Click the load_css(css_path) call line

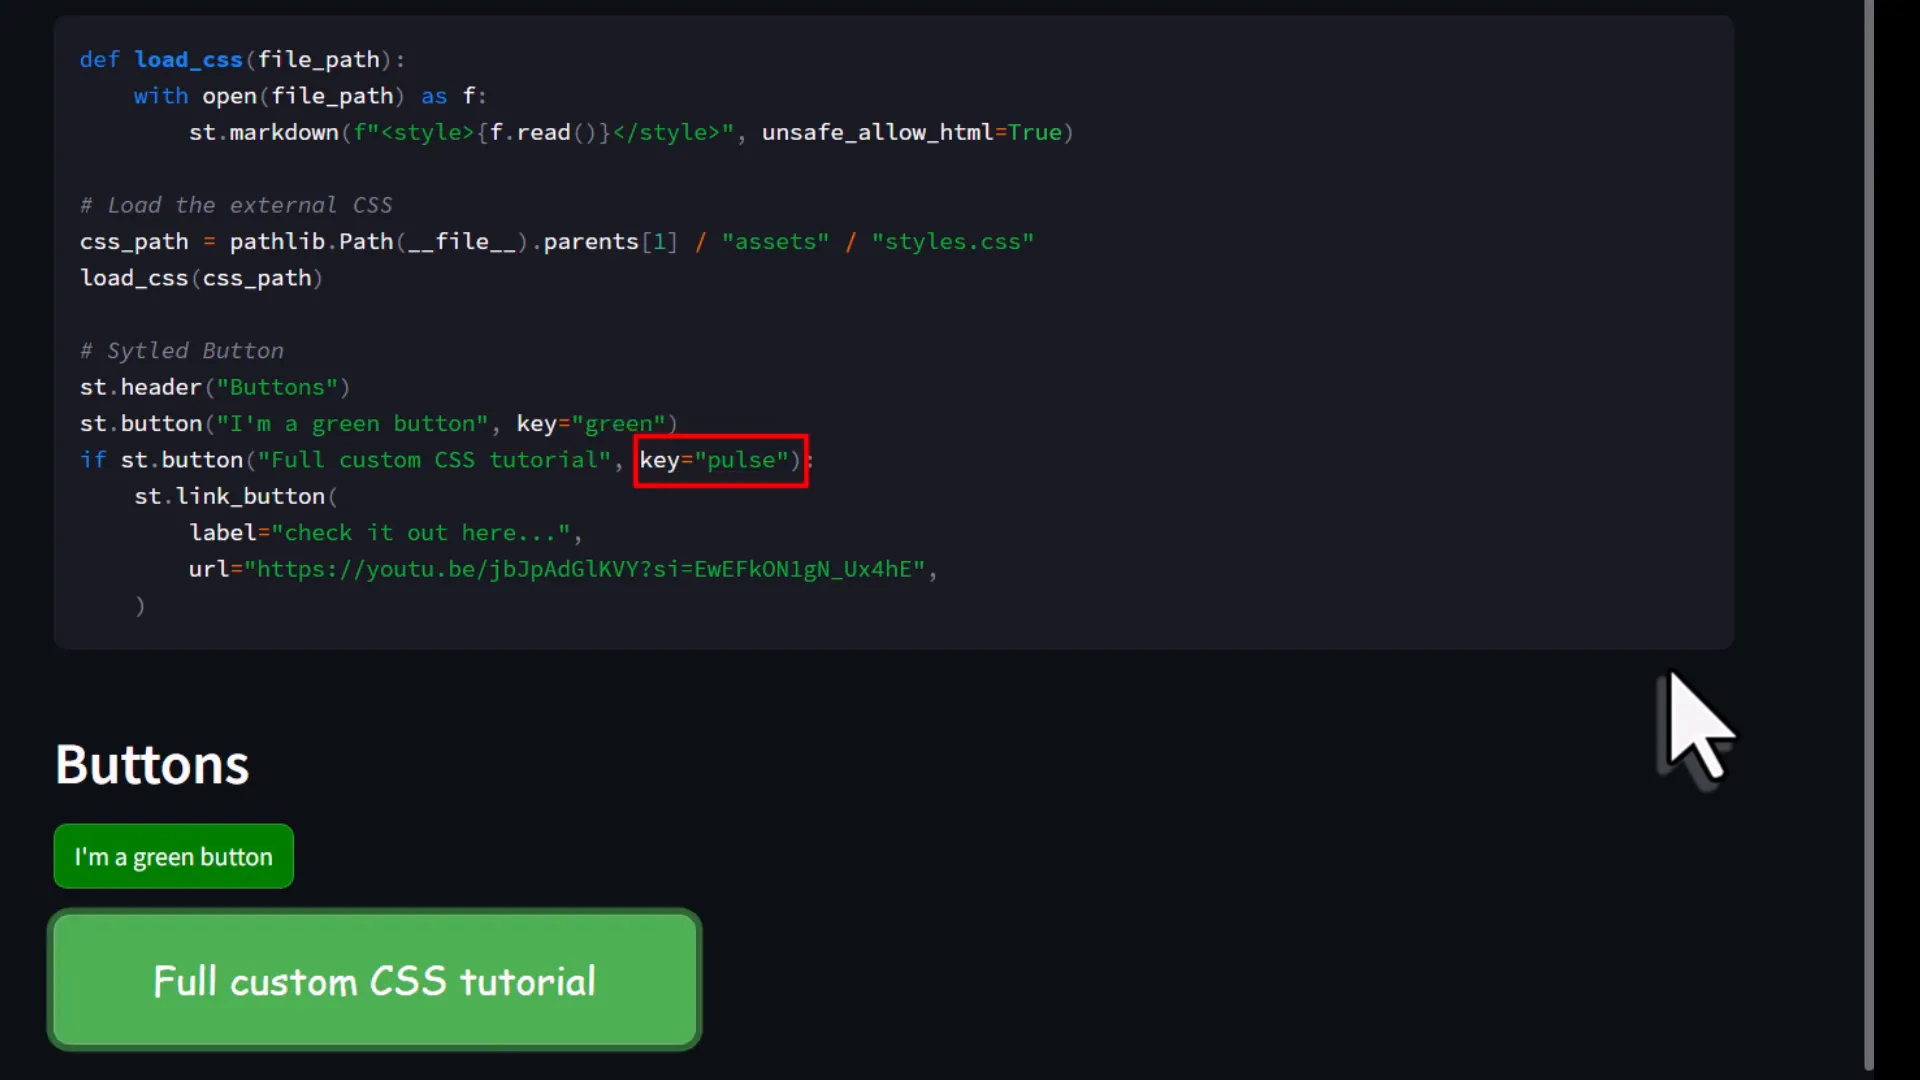pyautogui.click(x=201, y=278)
